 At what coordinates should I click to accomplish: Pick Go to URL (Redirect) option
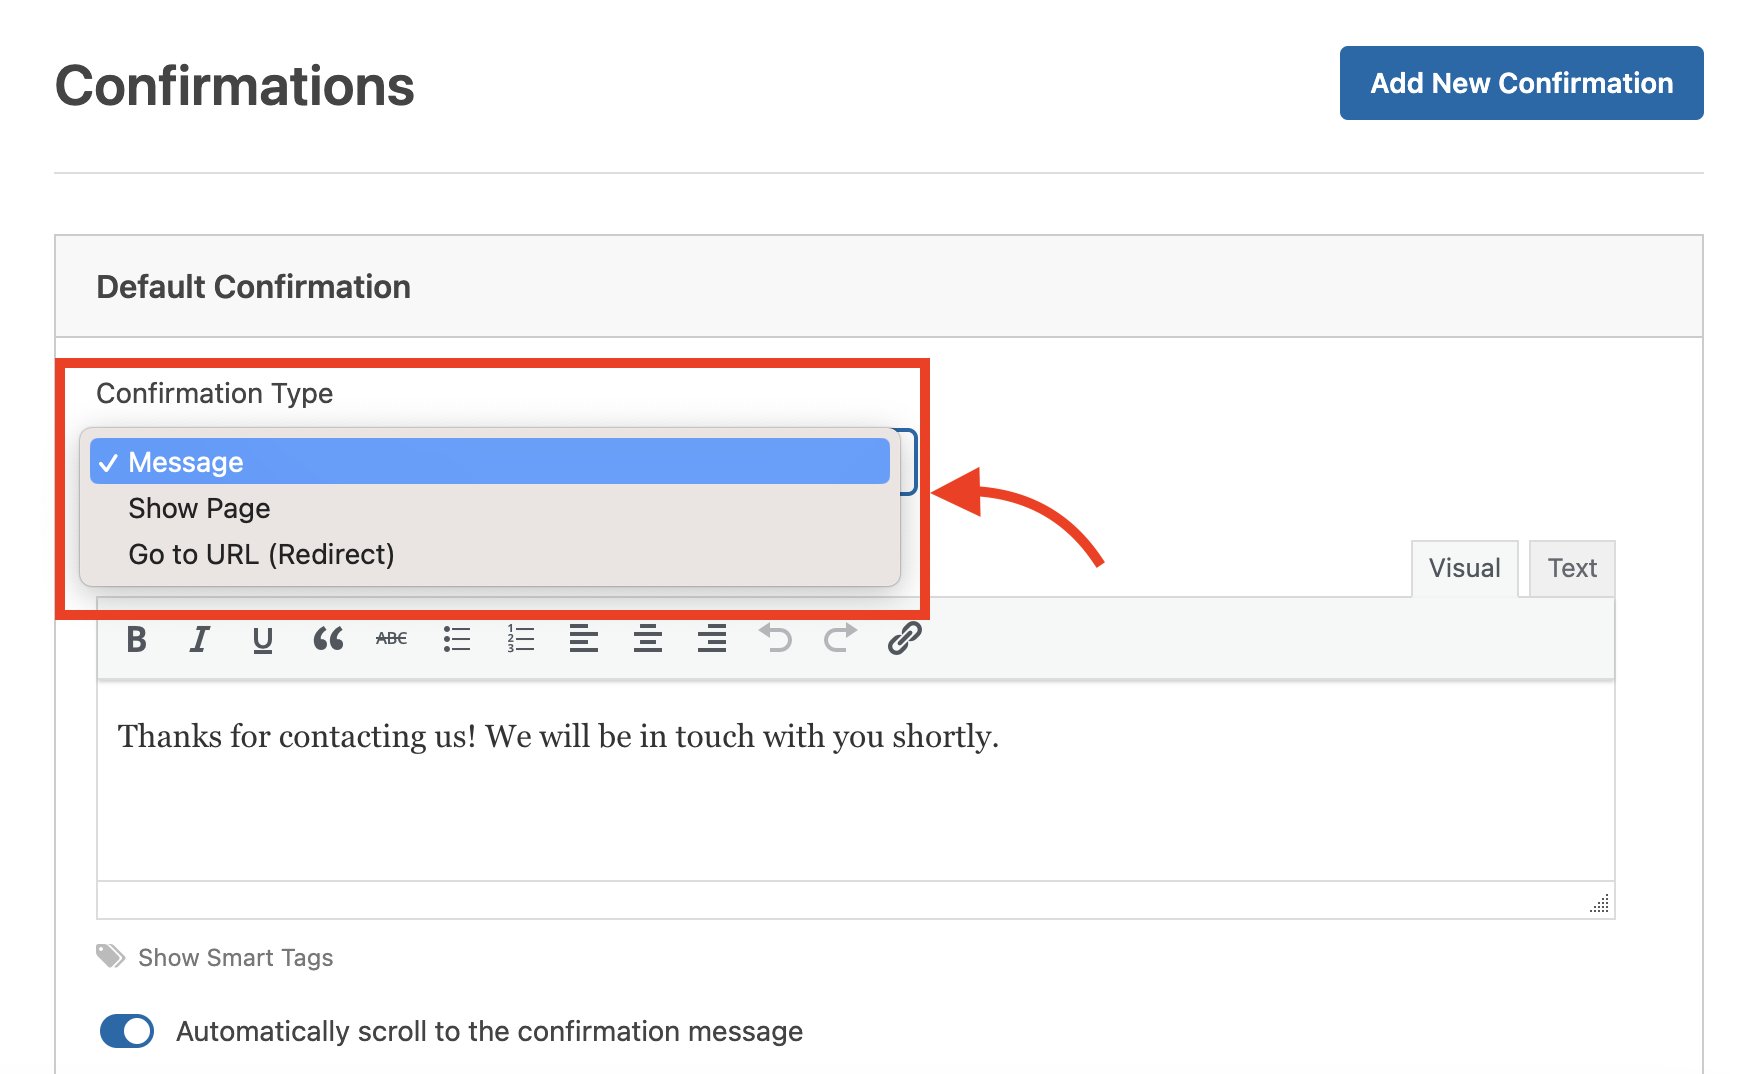pos(490,554)
